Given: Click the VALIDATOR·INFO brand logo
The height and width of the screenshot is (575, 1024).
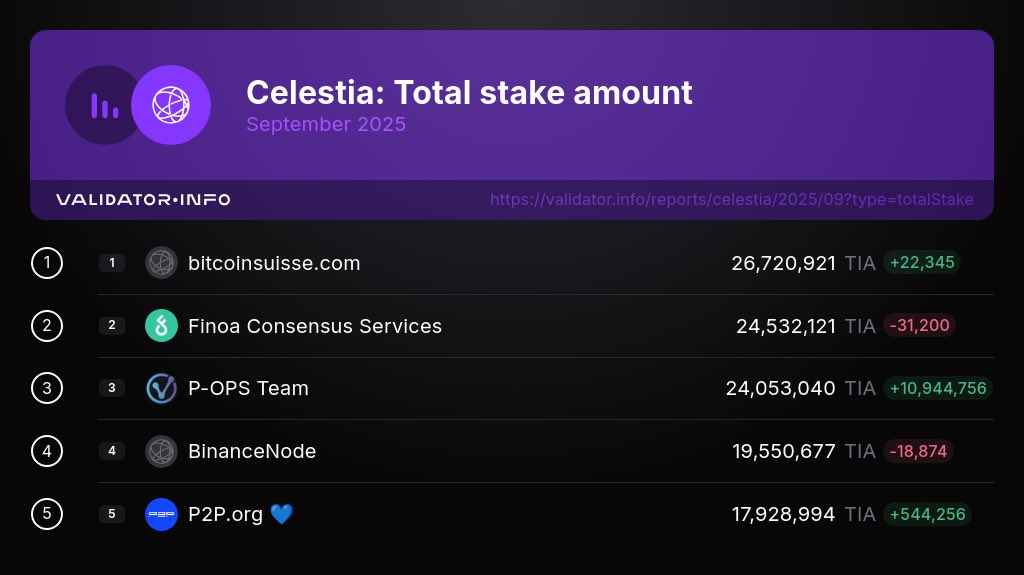Looking at the screenshot, I should (143, 200).
